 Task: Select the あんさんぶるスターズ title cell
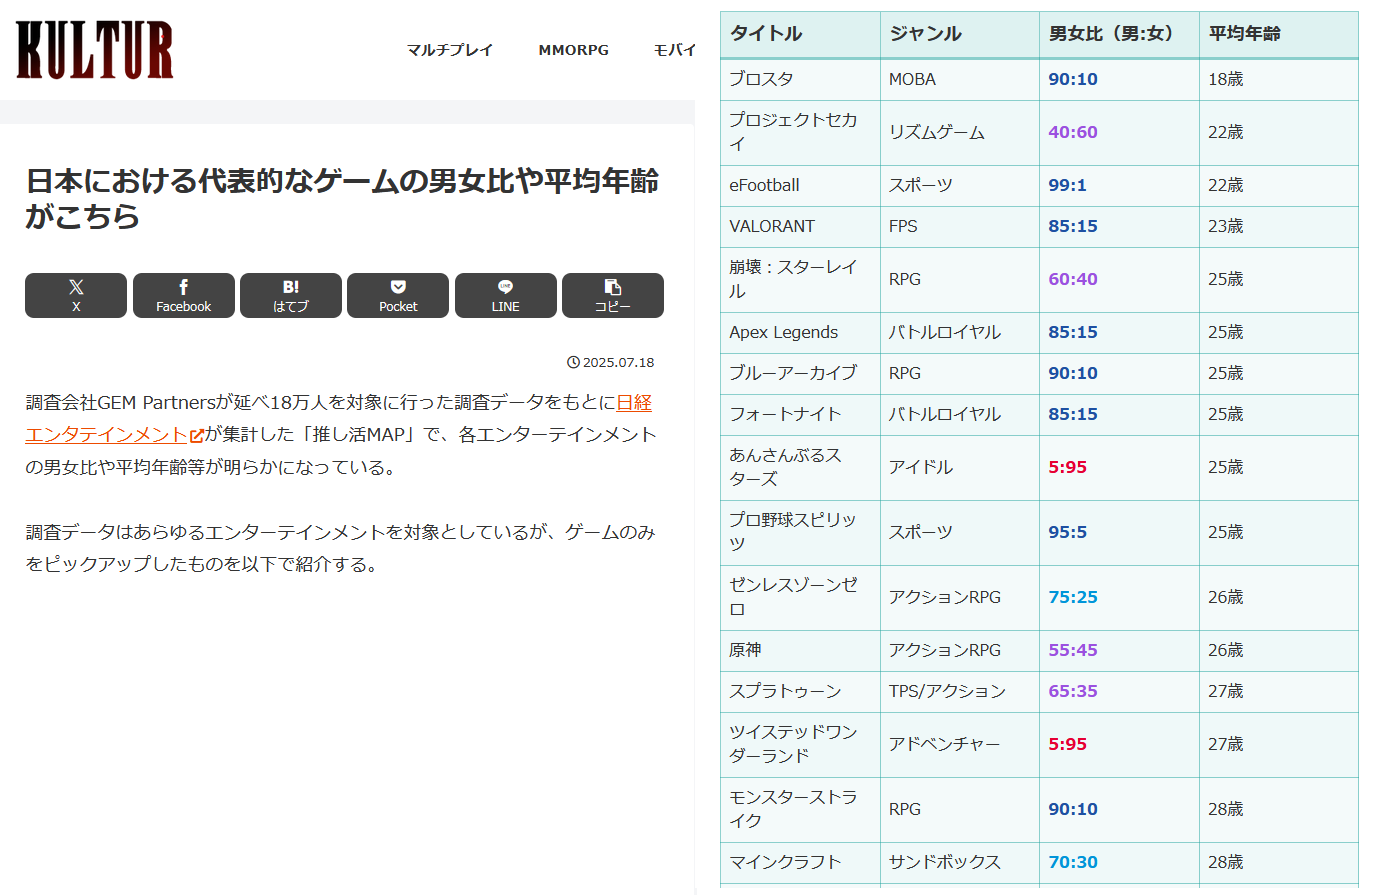click(x=800, y=467)
